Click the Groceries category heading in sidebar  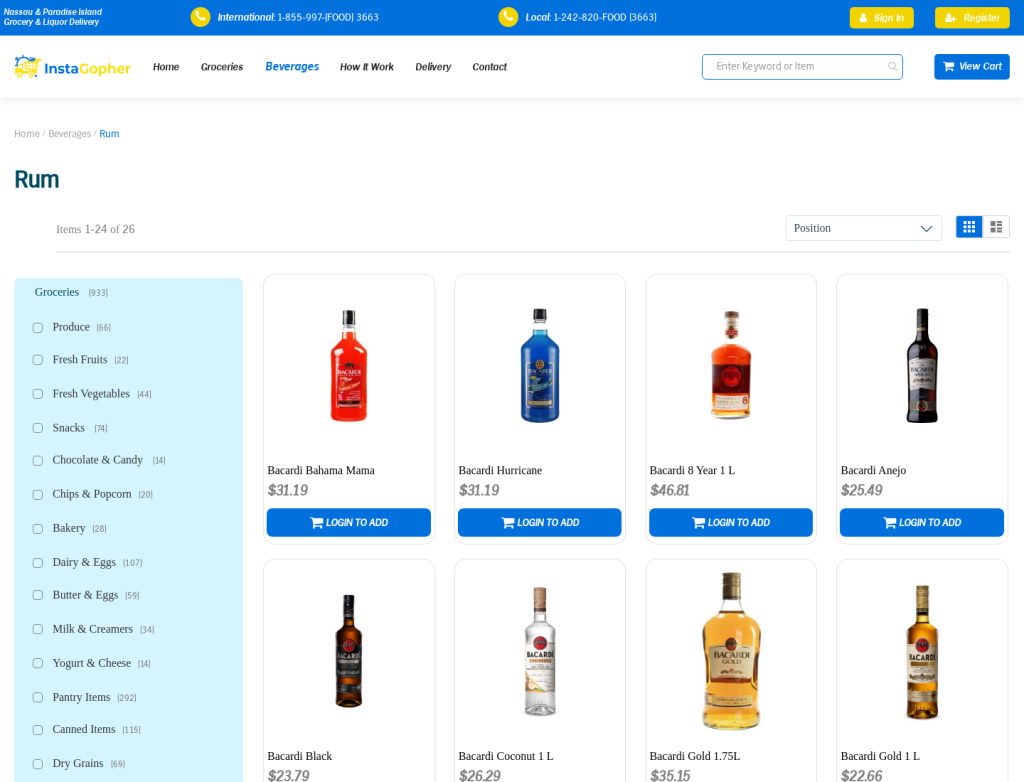pos(57,292)
